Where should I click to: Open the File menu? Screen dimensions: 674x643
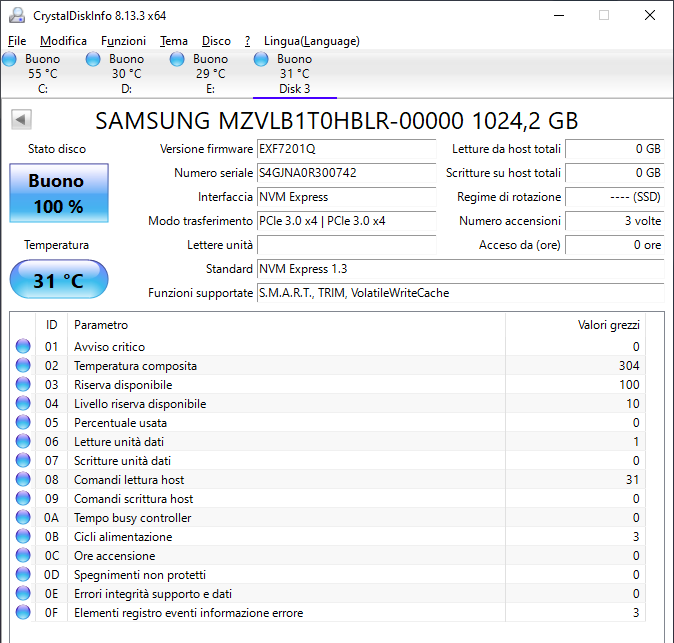[x=17, y=41]
